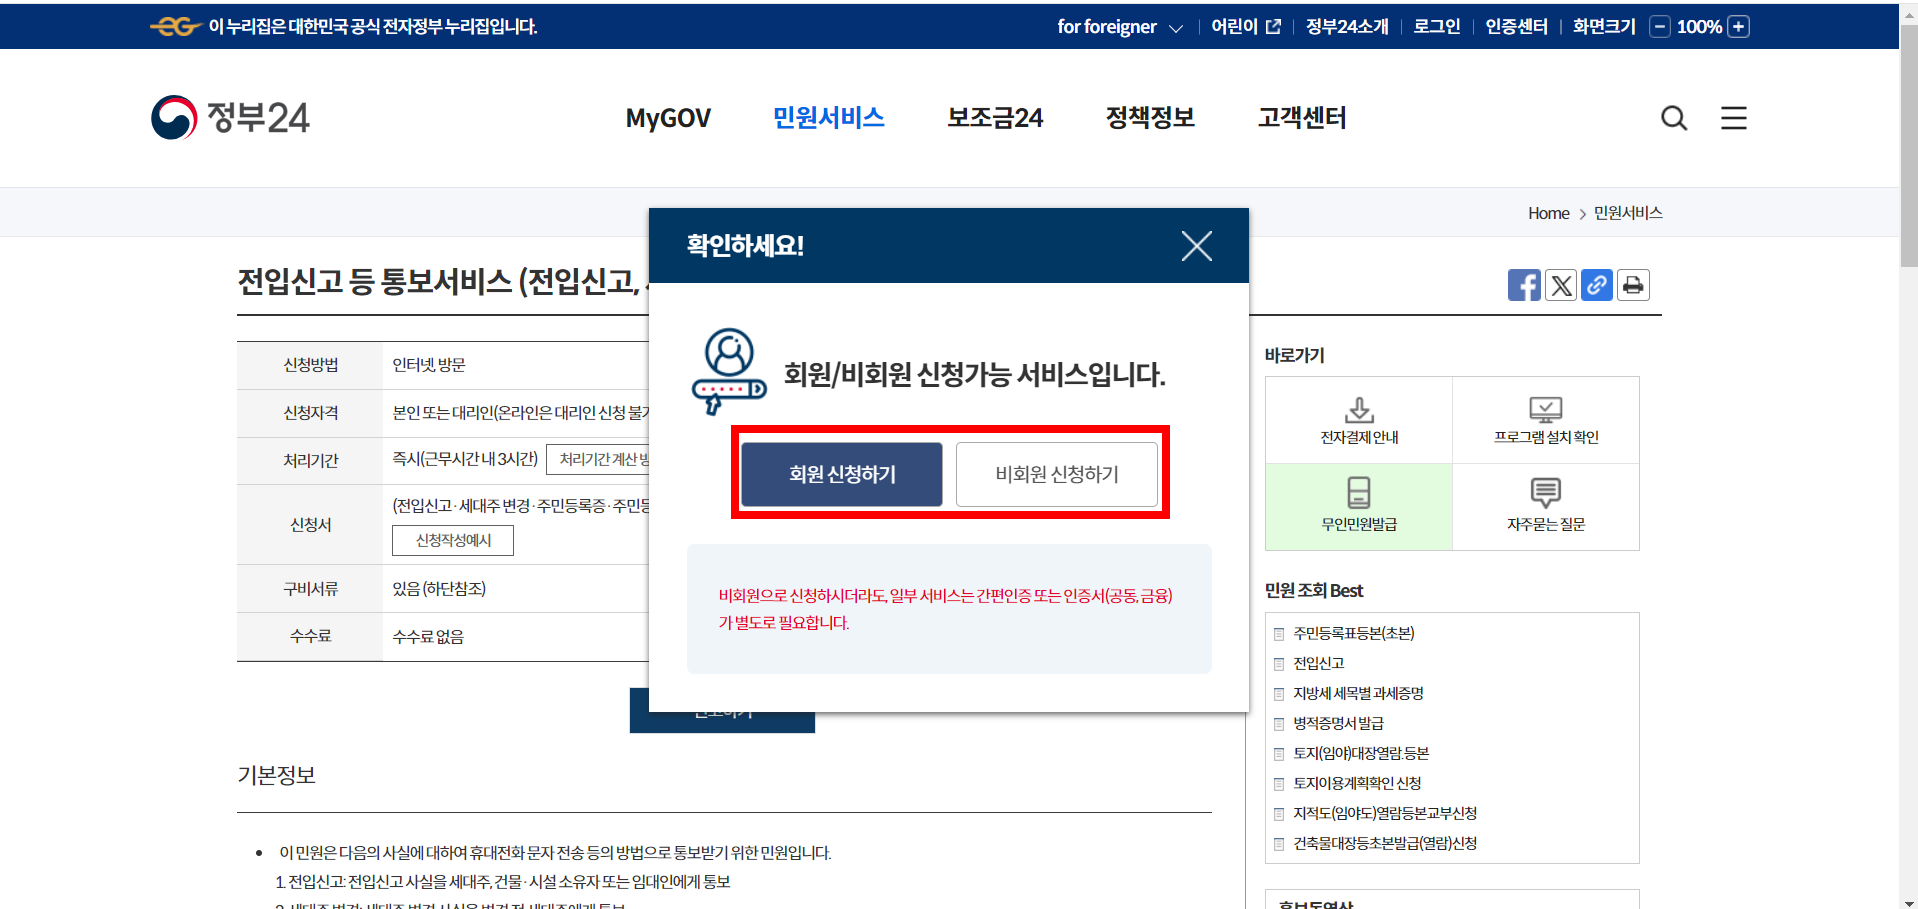
Task: Open search with the magnifier icon
Action: (x=1674, y=117)
